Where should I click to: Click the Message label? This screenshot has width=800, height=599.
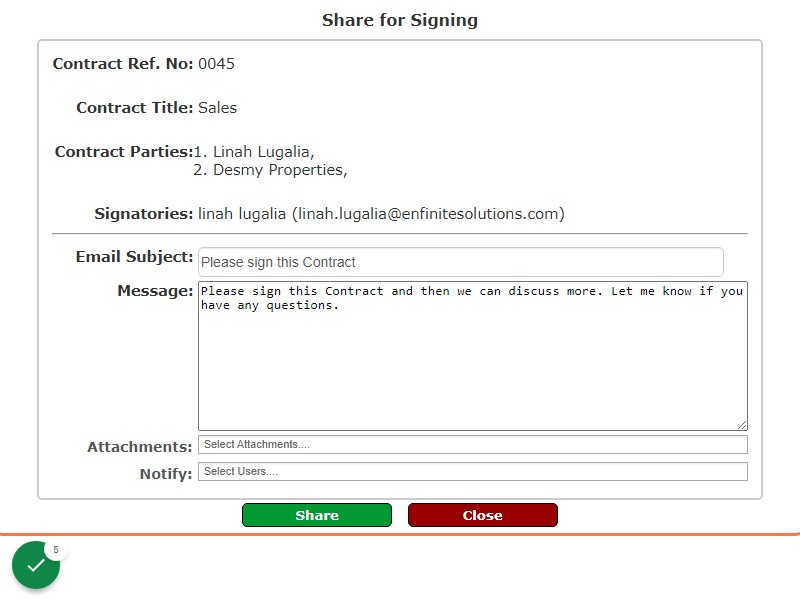[x=155, y=291]
